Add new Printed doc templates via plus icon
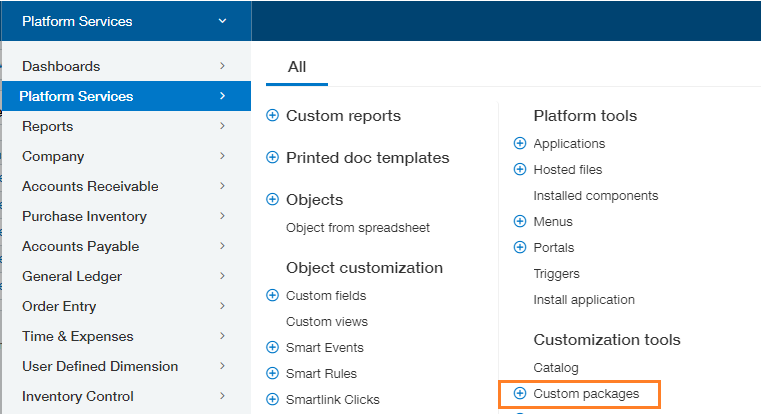The image size is (761, 414). click(273, 157)
